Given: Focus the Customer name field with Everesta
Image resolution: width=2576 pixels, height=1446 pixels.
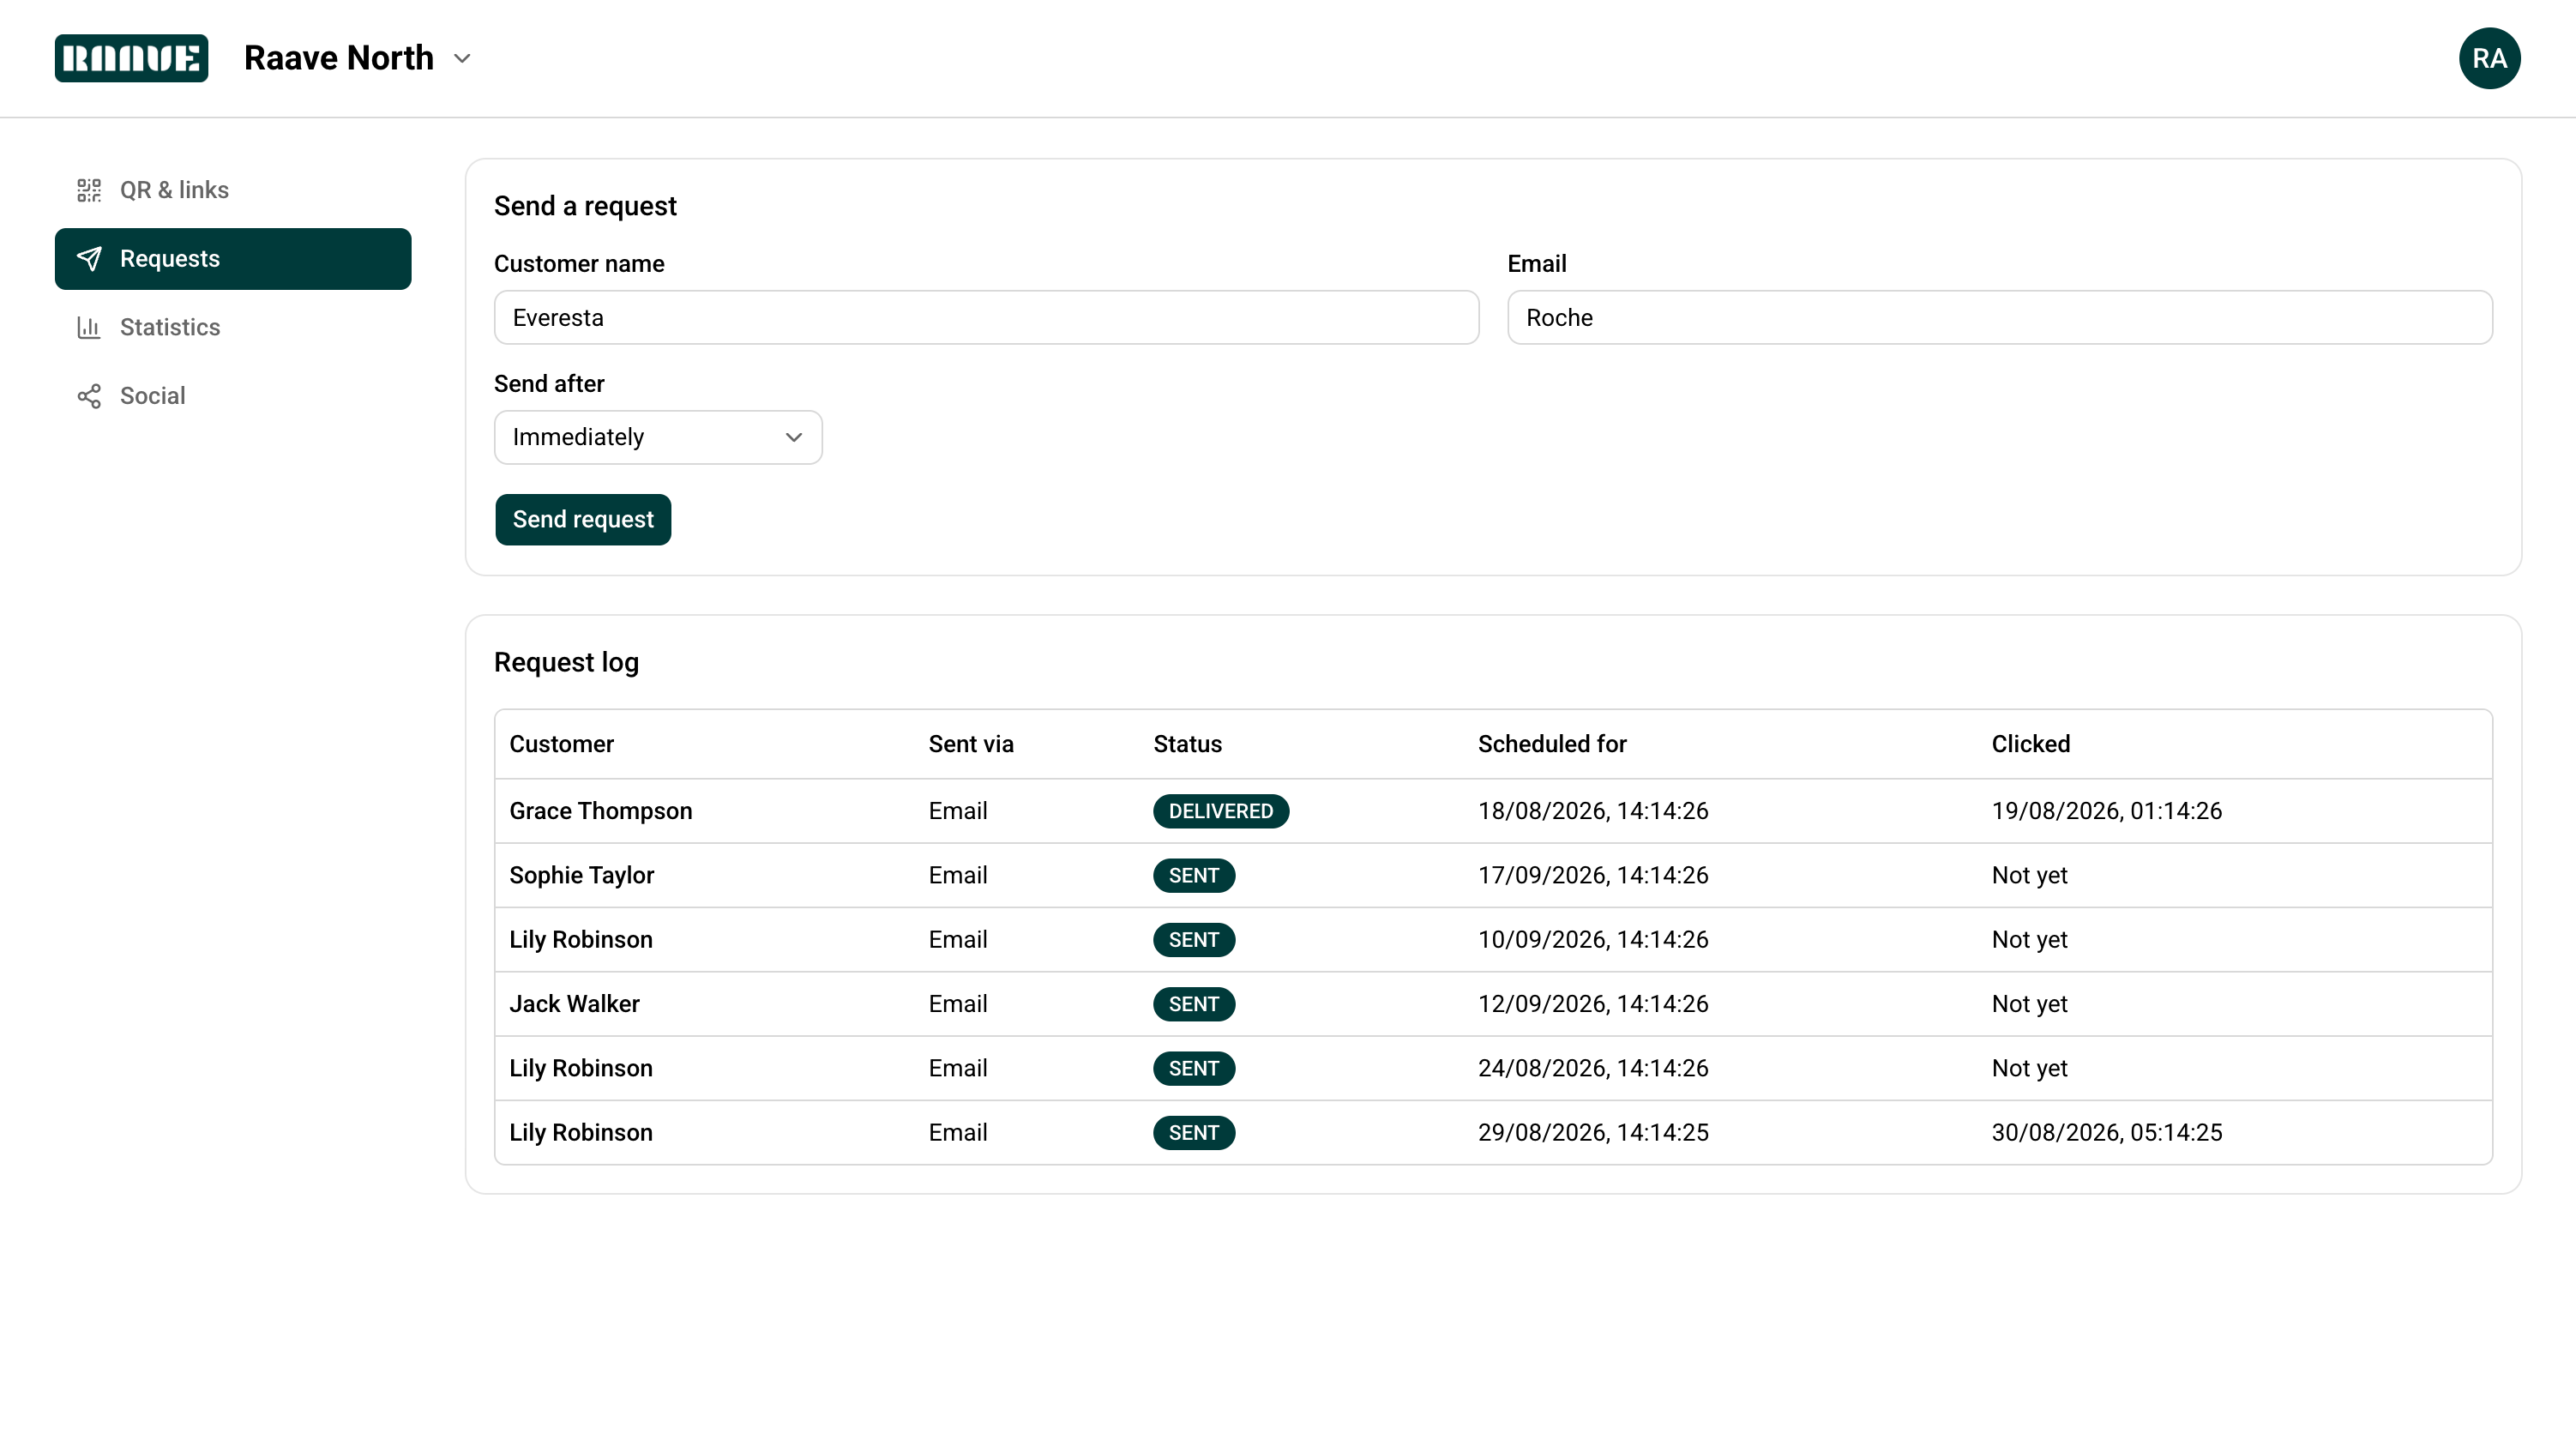Looking at the screenshot, I should click(986, 318).
